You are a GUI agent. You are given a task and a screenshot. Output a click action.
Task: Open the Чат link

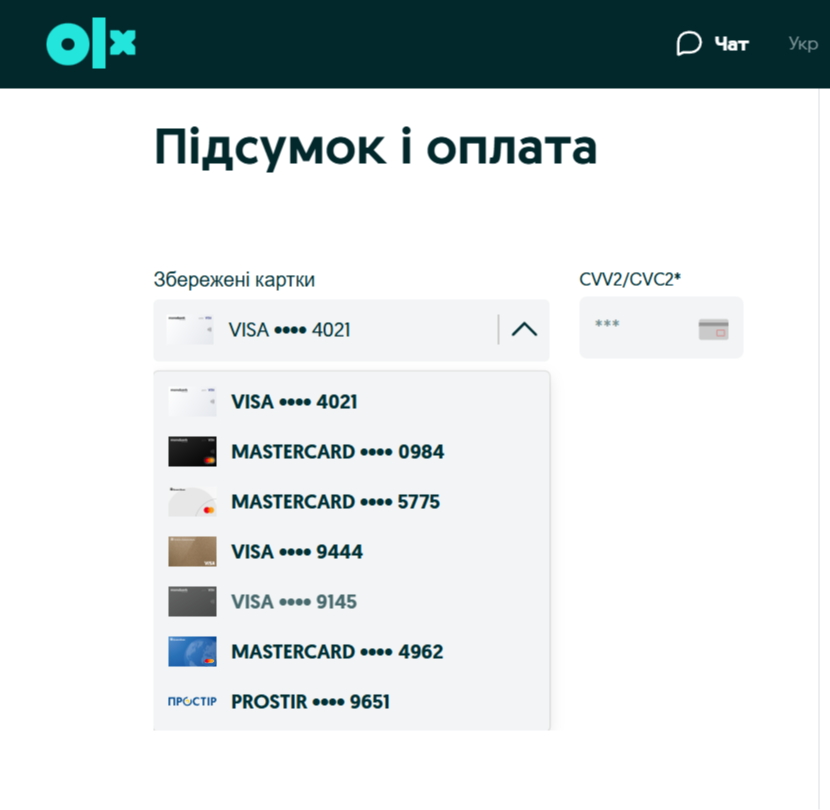(x=732, y=44)
